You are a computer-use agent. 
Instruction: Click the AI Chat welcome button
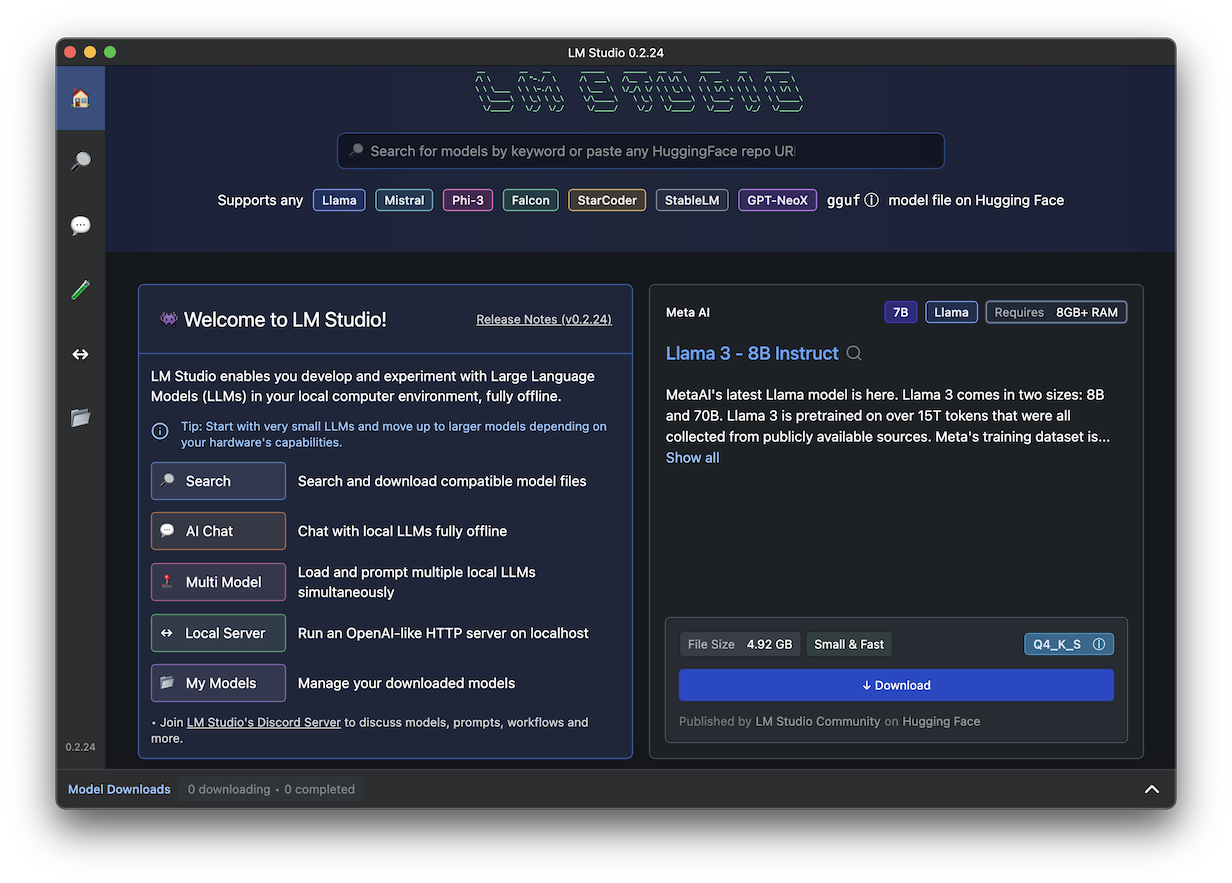tap(218, 531)
